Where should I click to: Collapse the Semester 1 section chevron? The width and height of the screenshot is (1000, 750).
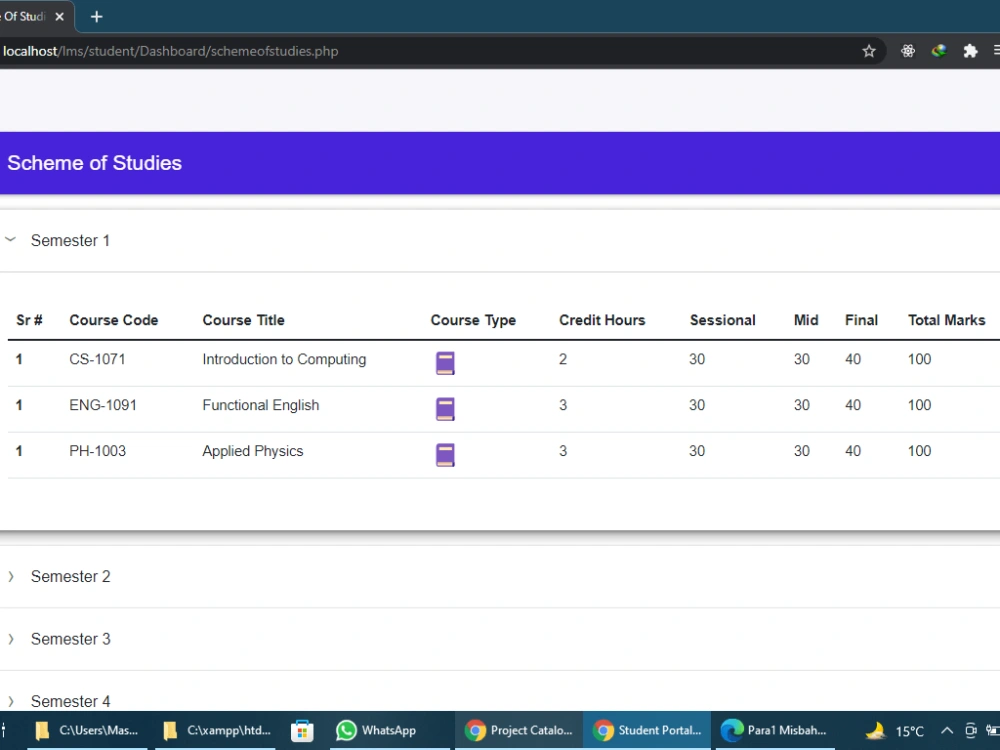(x=10, y=240)
